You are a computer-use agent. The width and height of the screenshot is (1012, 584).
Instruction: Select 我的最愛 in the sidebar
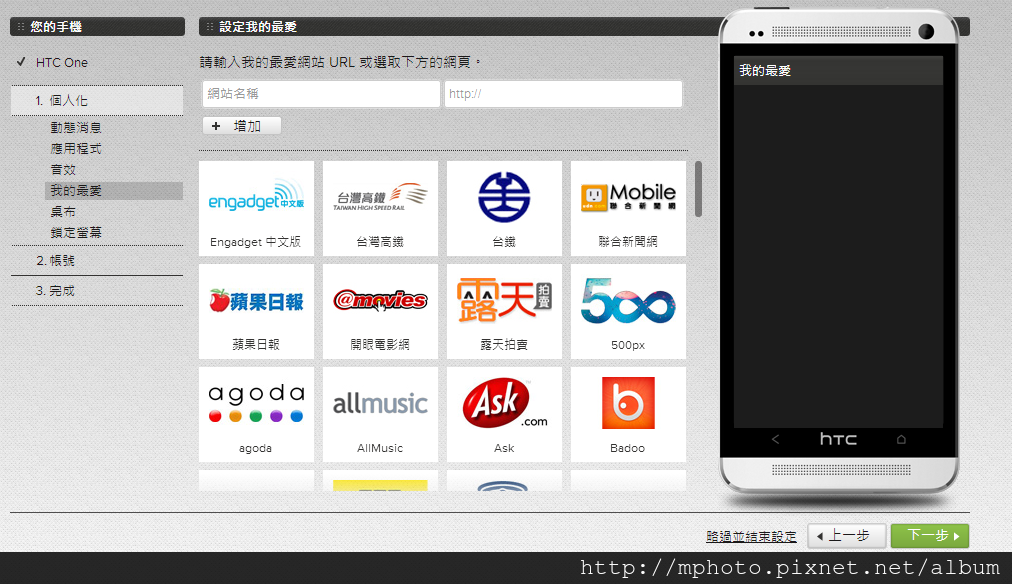(x=114, y=190)
